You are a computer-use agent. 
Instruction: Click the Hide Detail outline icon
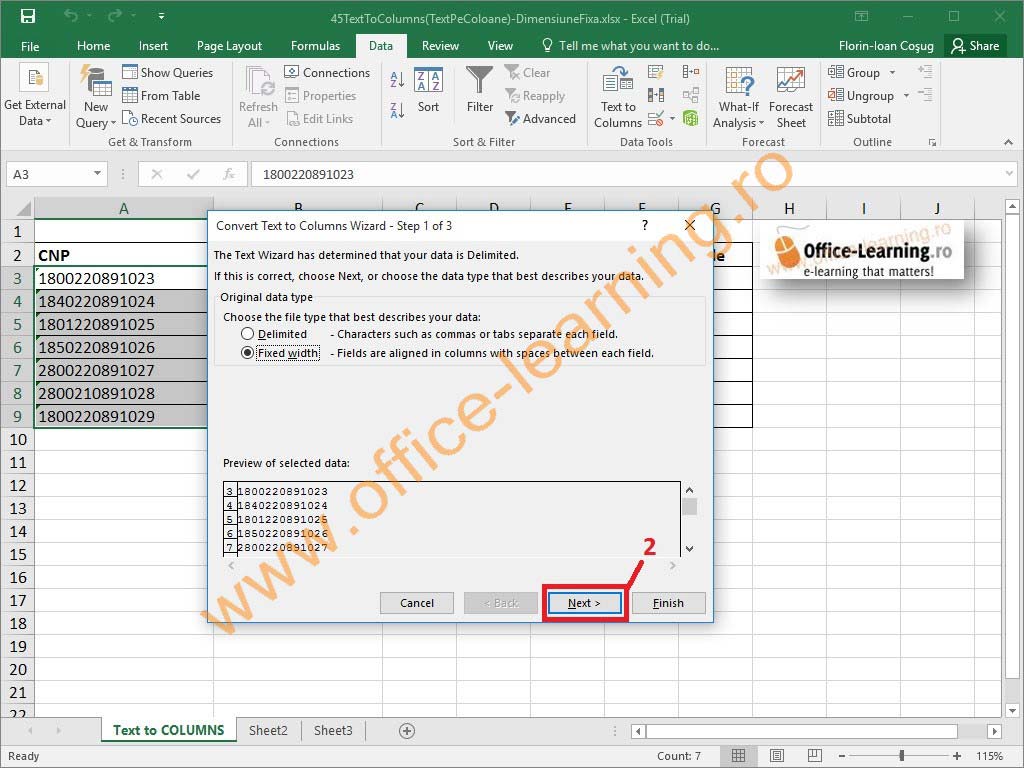(x=925, y=95)
